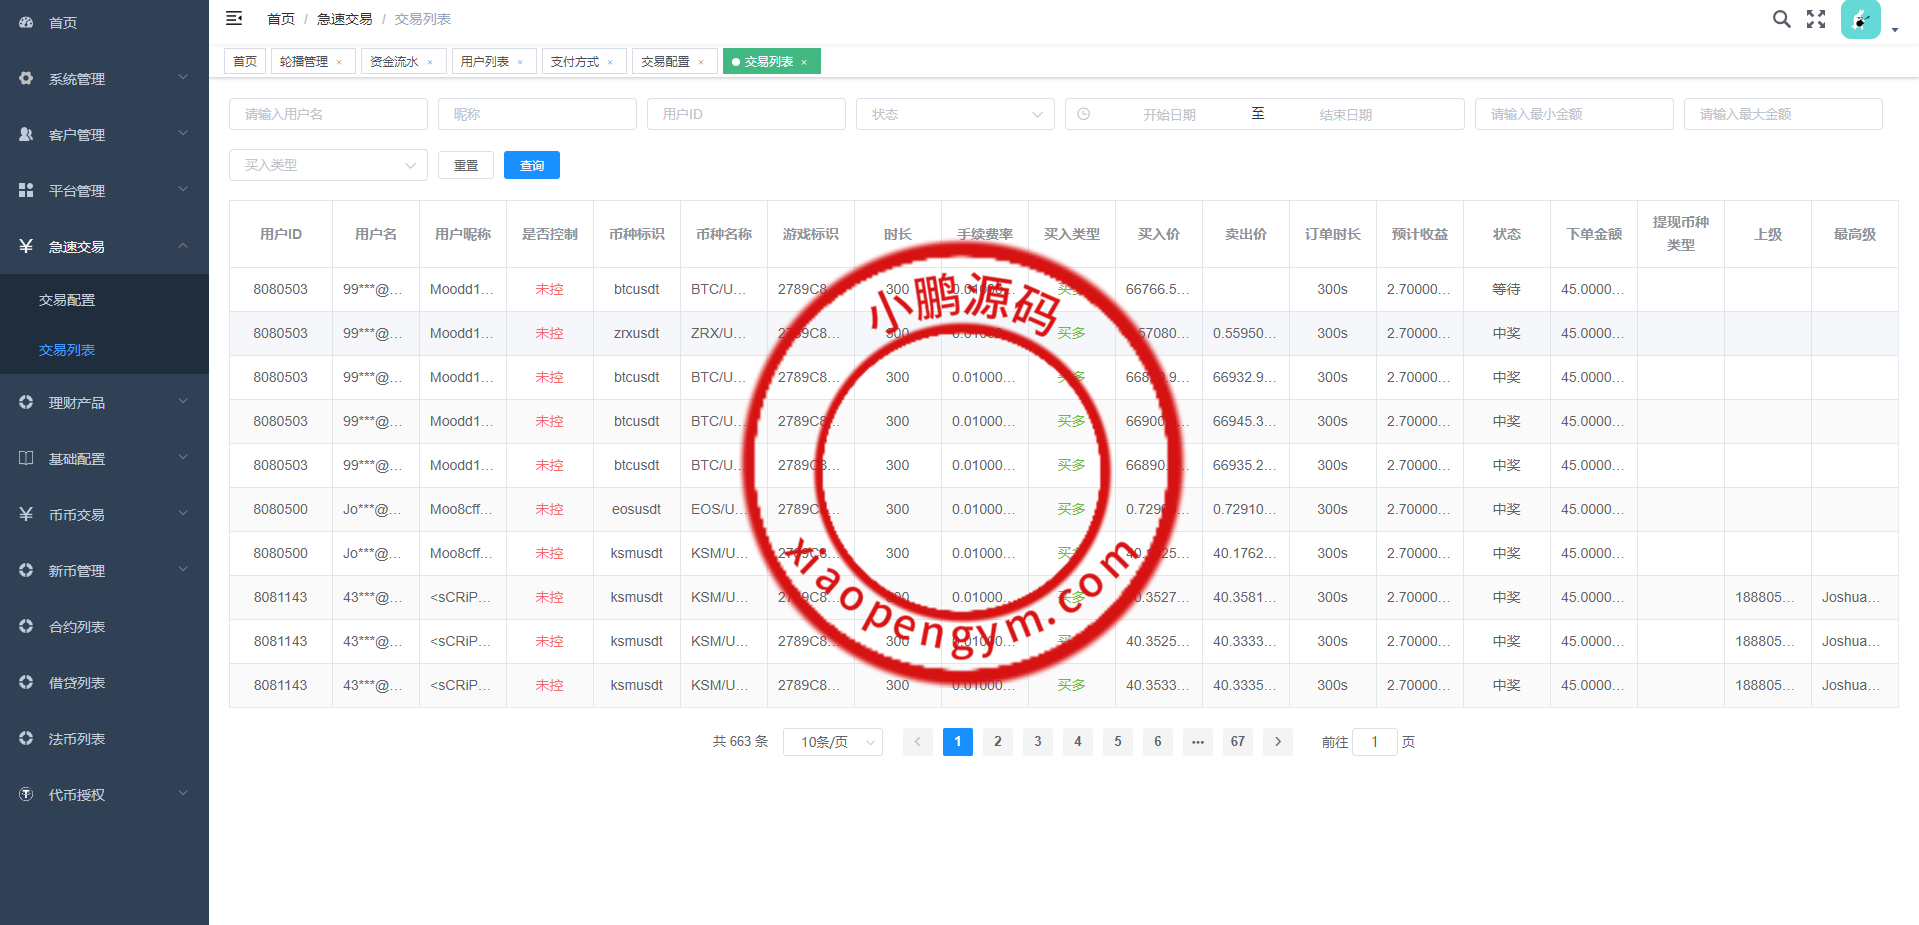
Task: Open 代币授权 sidebar item
Action: (x=76, y=794)
